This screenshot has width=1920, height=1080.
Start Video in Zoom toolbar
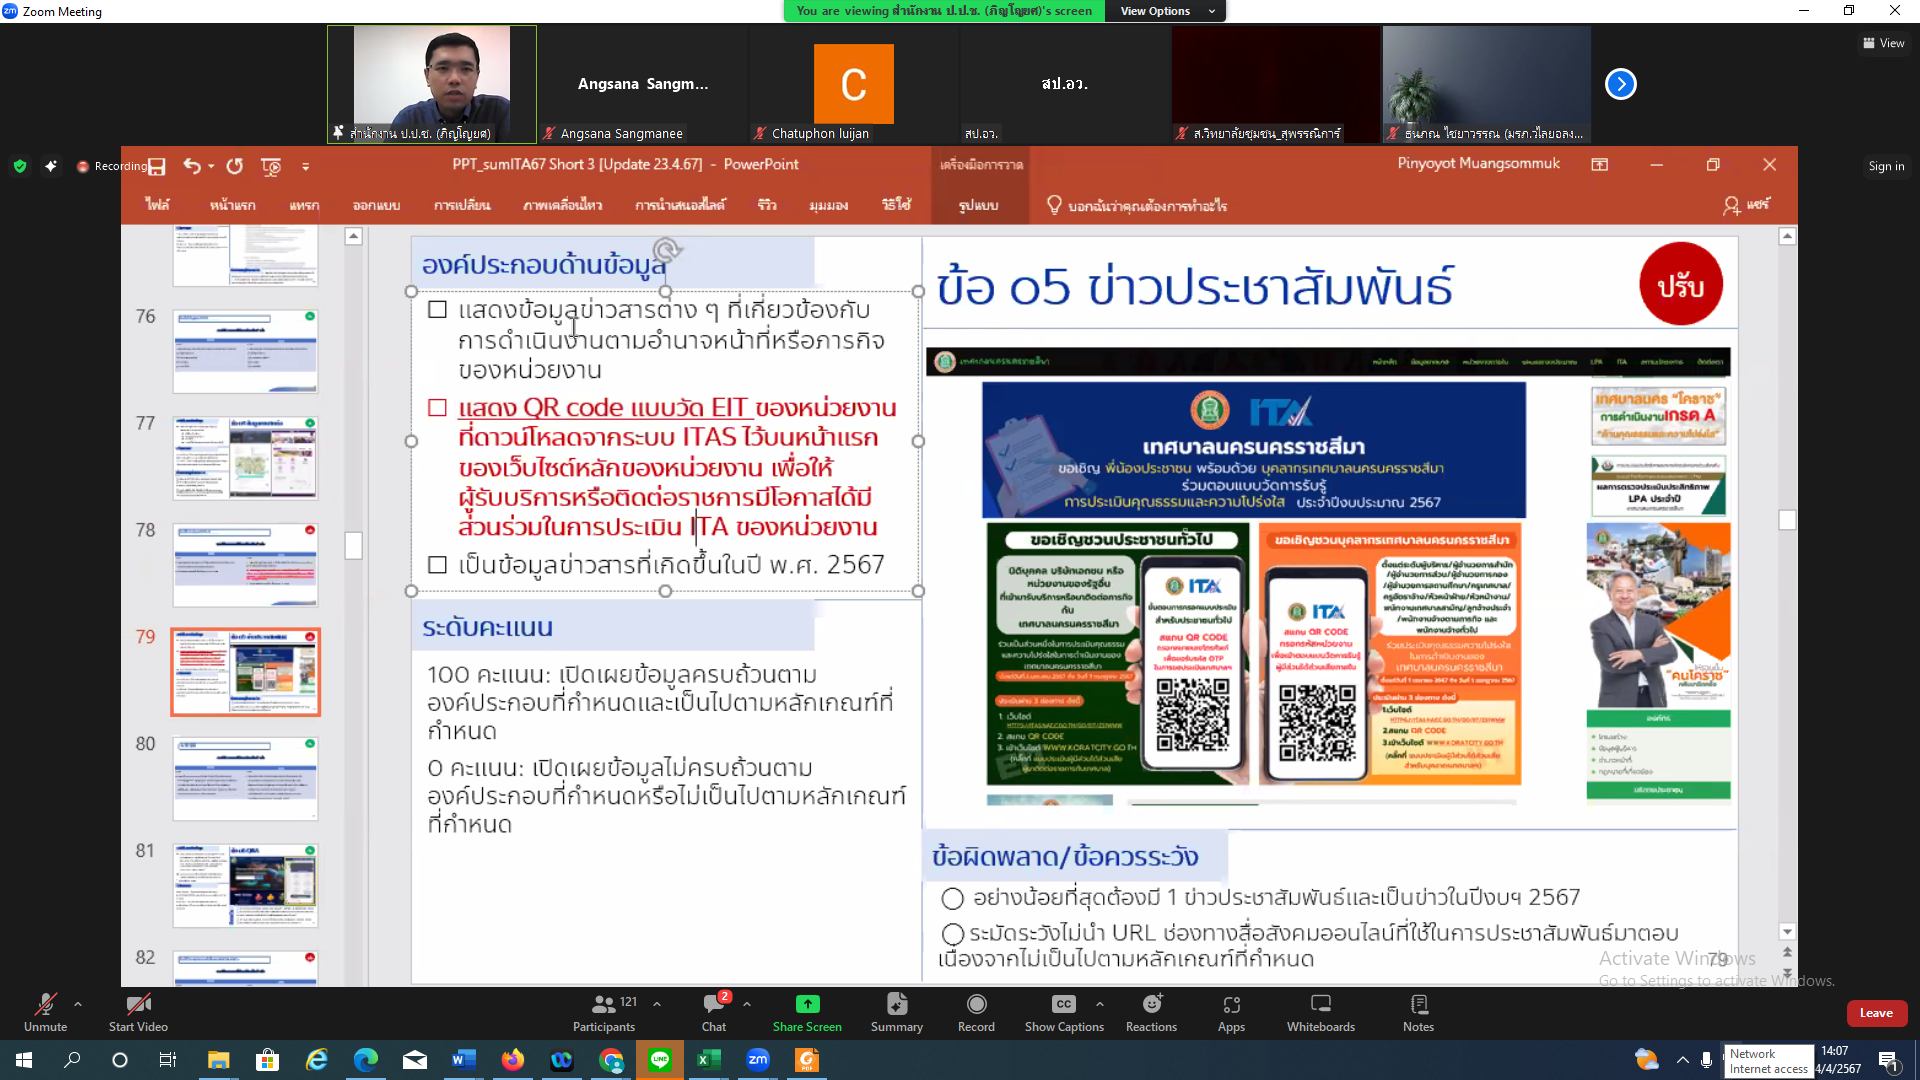tap(138, 1012)
